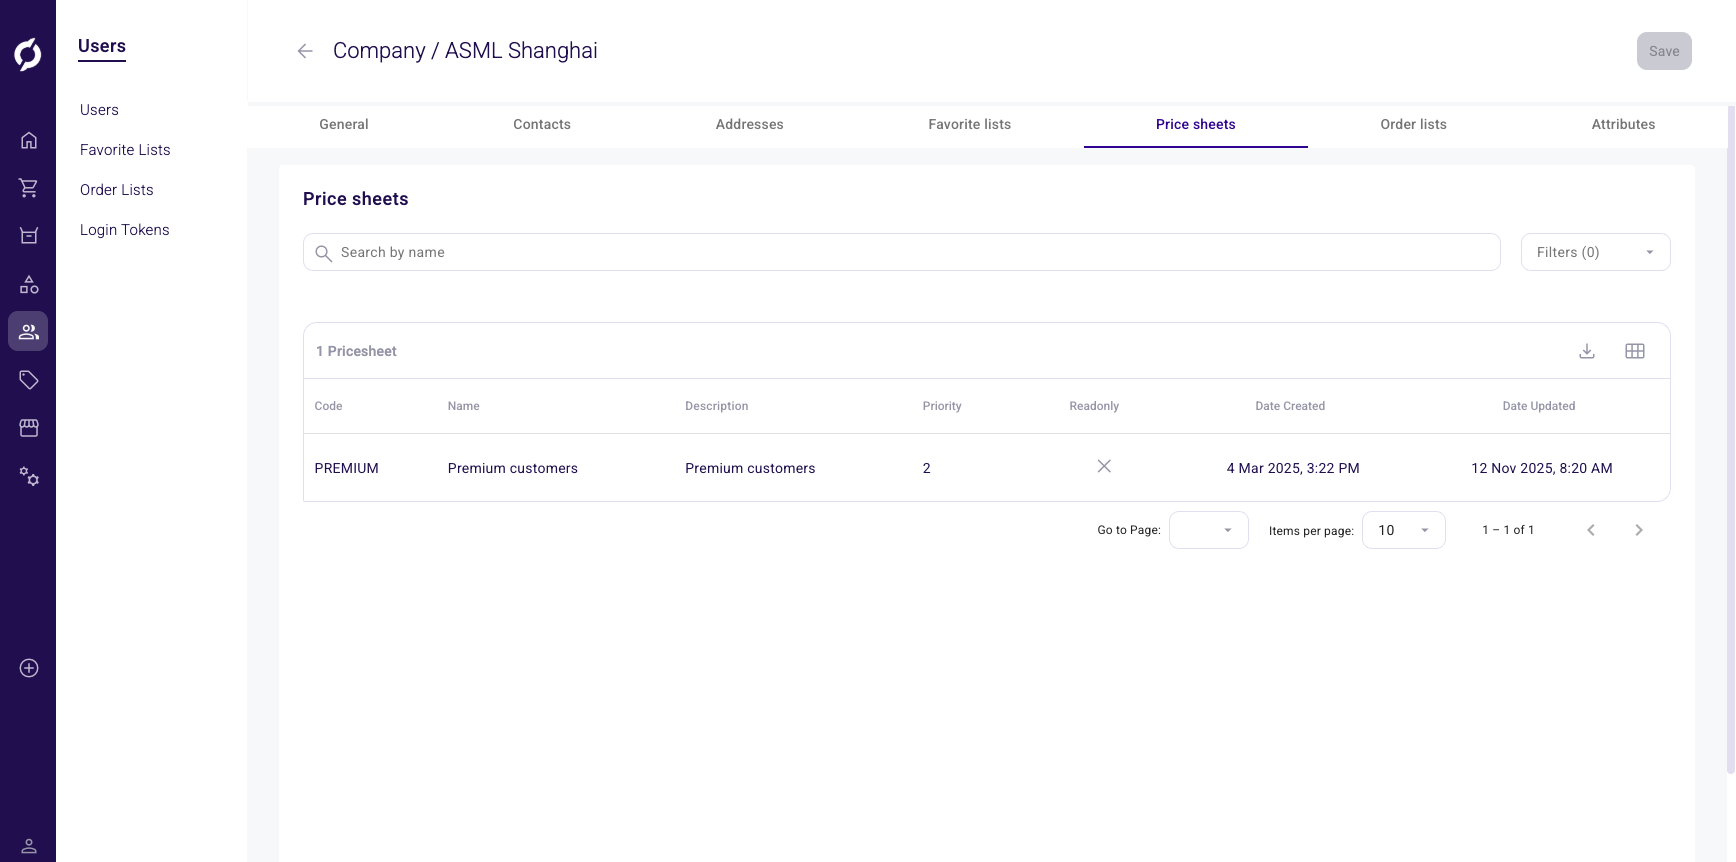
Task: Open the user profile icon at bottom
Action: coord(29,846)
